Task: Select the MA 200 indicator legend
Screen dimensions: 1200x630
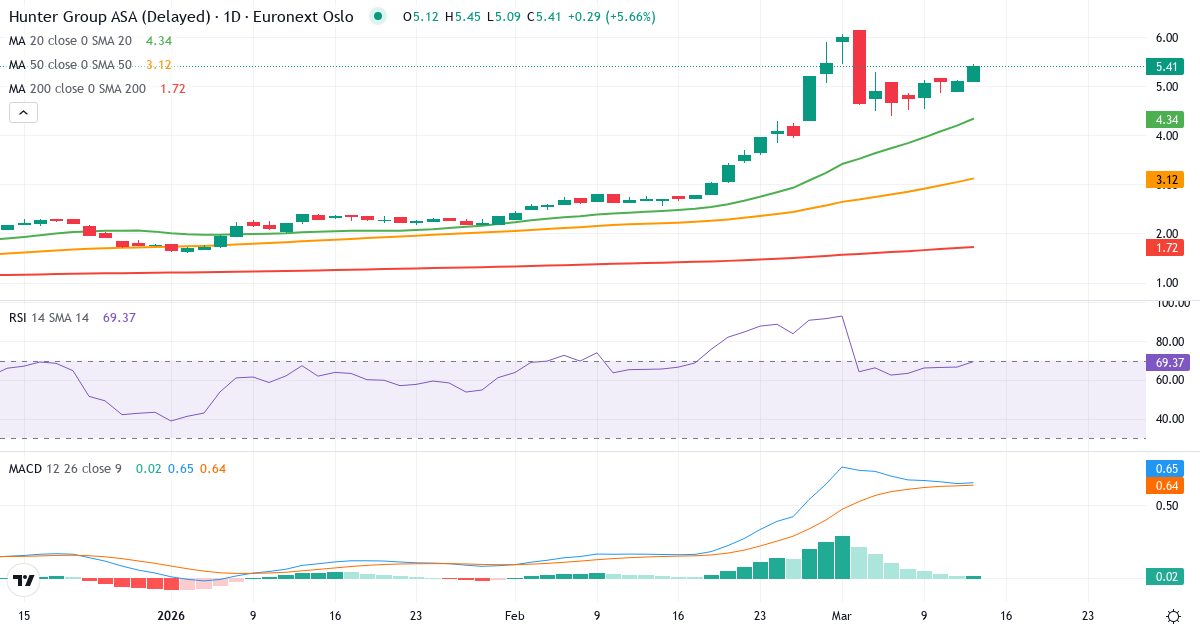Action: tap(76, 88)
